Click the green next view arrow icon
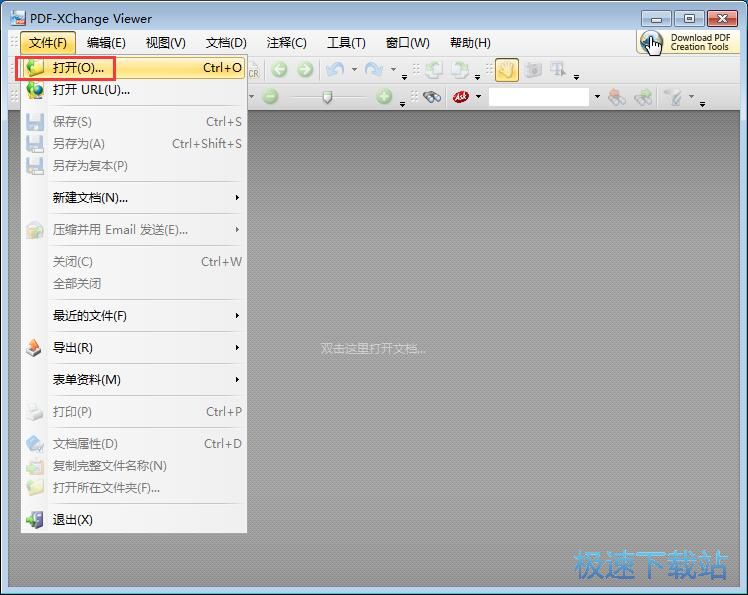 tap(305, 70)
